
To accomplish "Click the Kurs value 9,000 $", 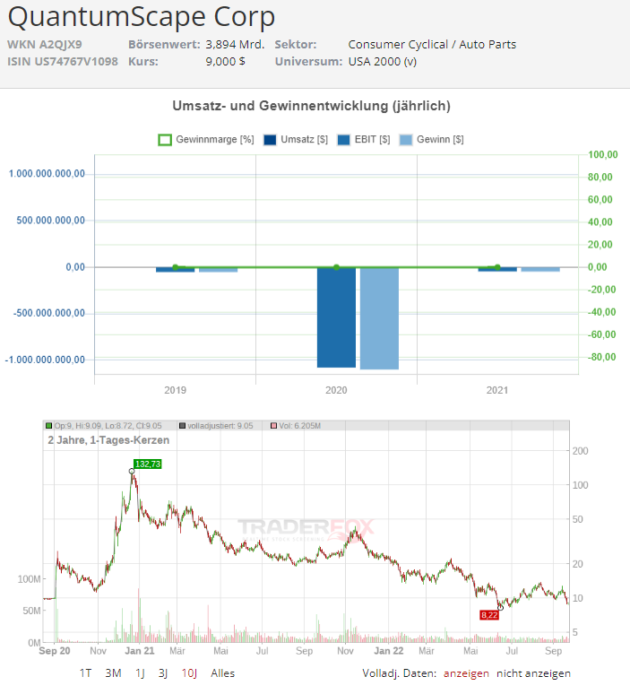I will (225, 62).
